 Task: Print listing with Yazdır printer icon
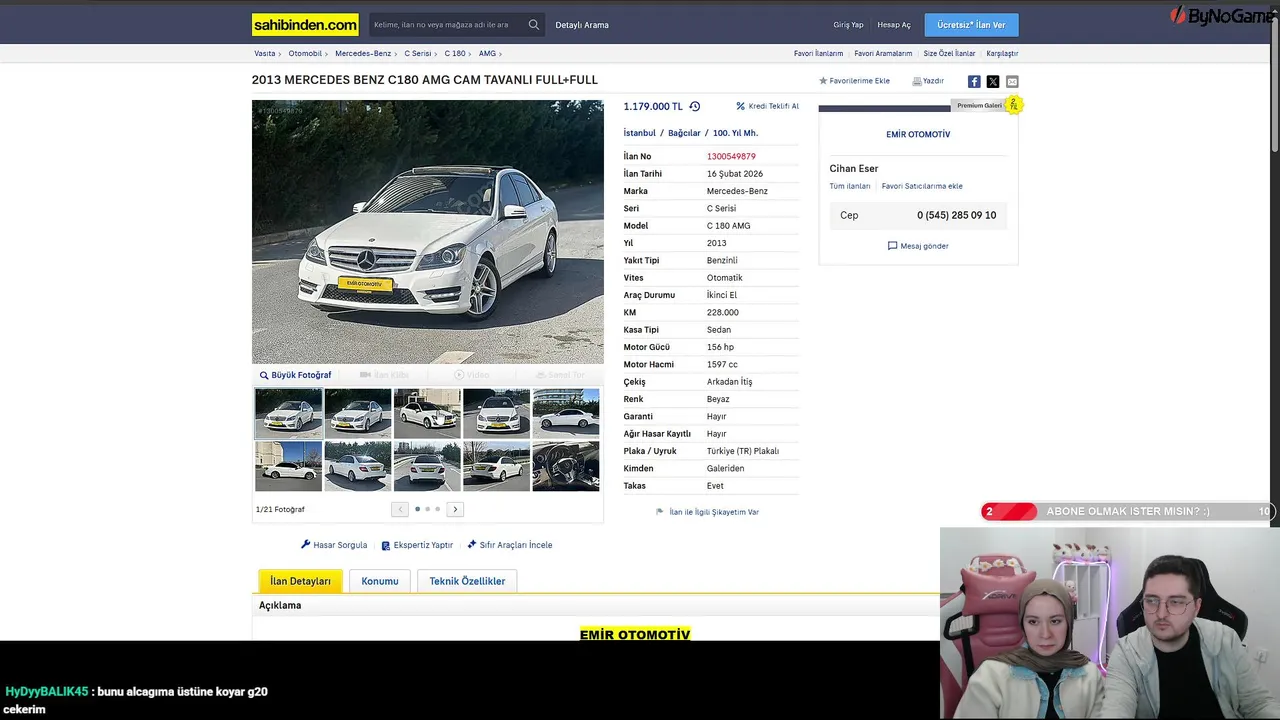point(928,81)
